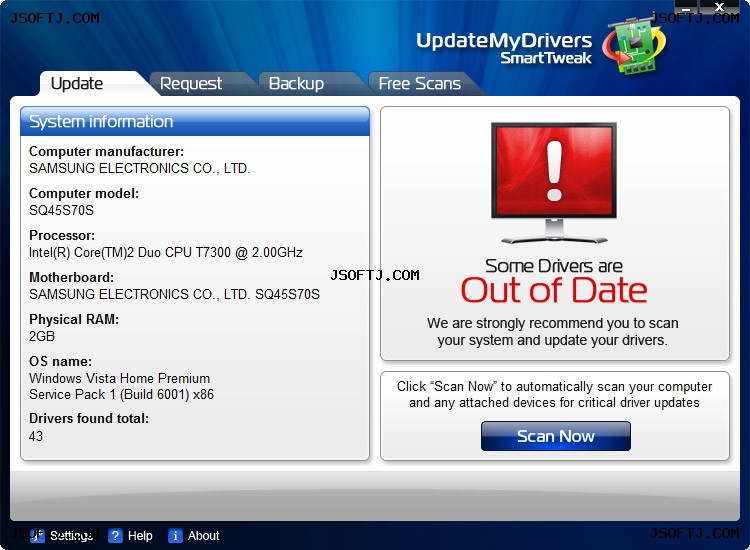Click the blue info About icon
The height and width of the screenshot is (550, 750).
175,536
